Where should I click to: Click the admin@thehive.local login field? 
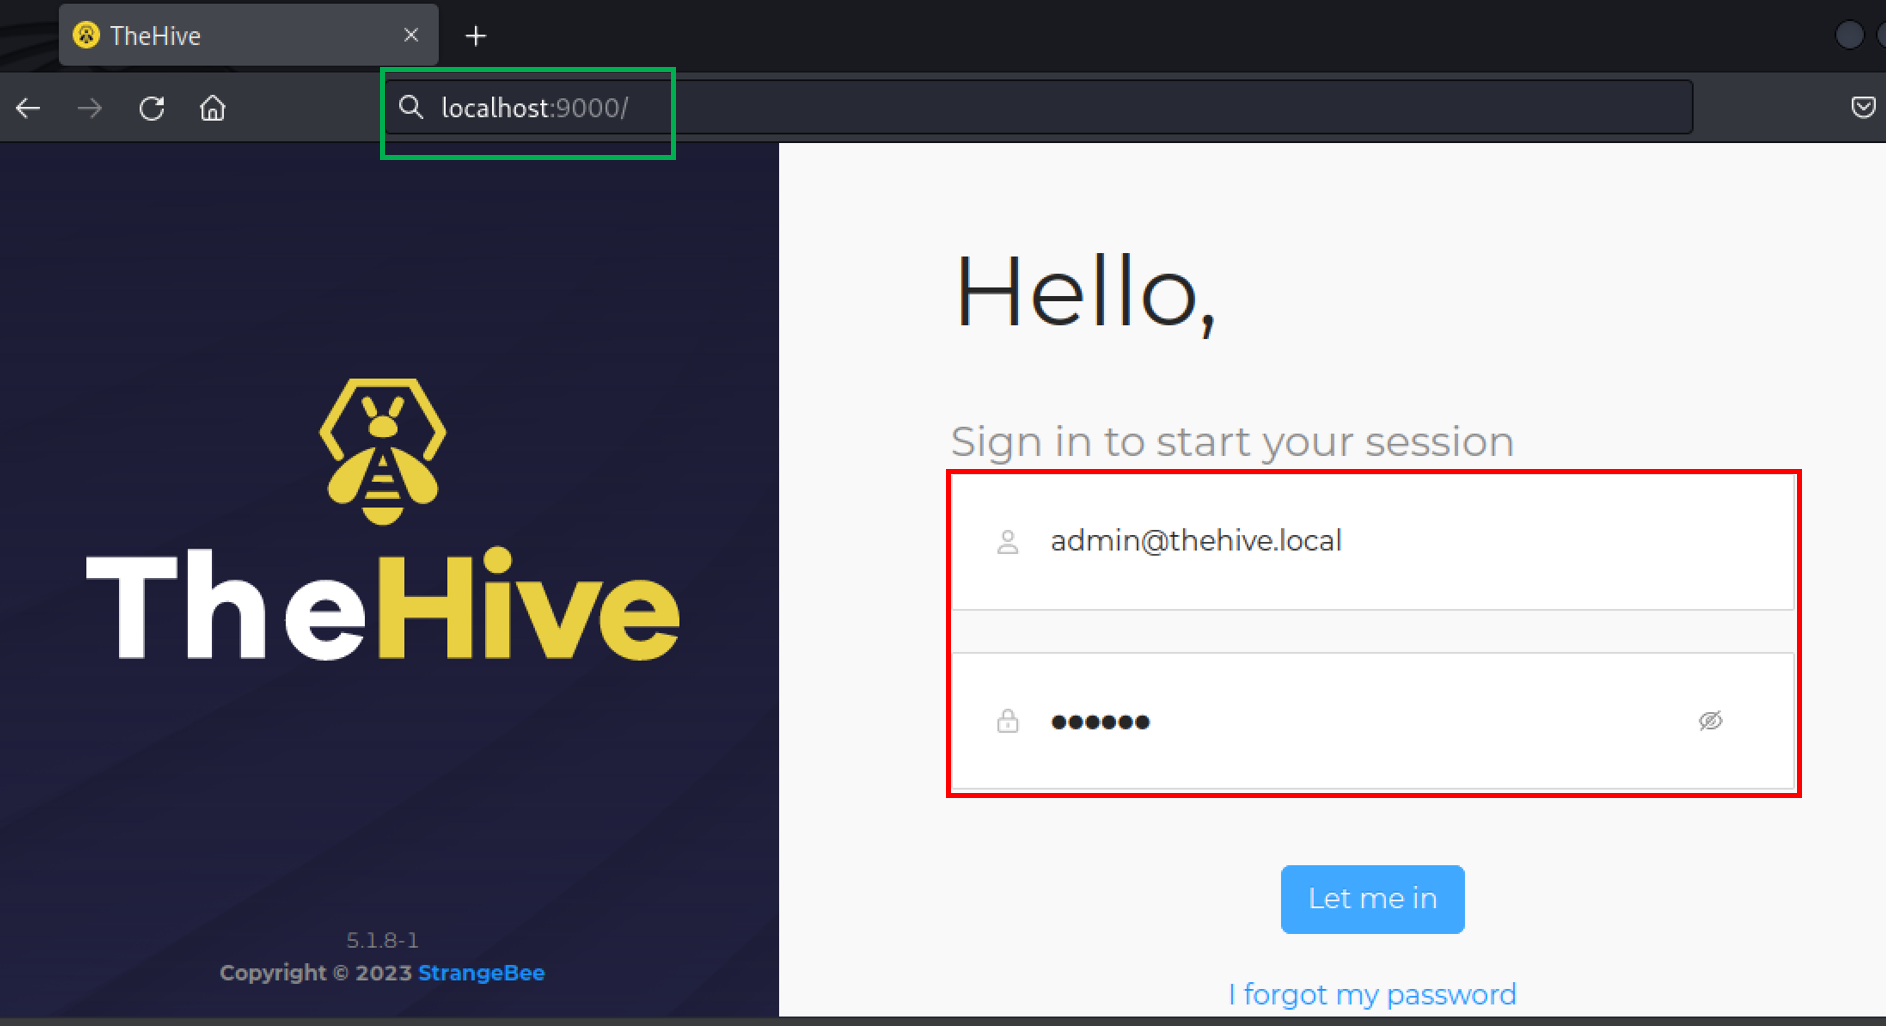pos(1373,541)
